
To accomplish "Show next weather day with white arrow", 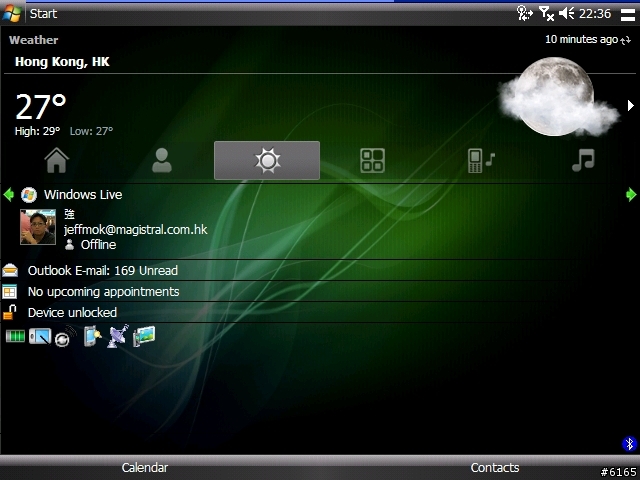I will [631, 105].
